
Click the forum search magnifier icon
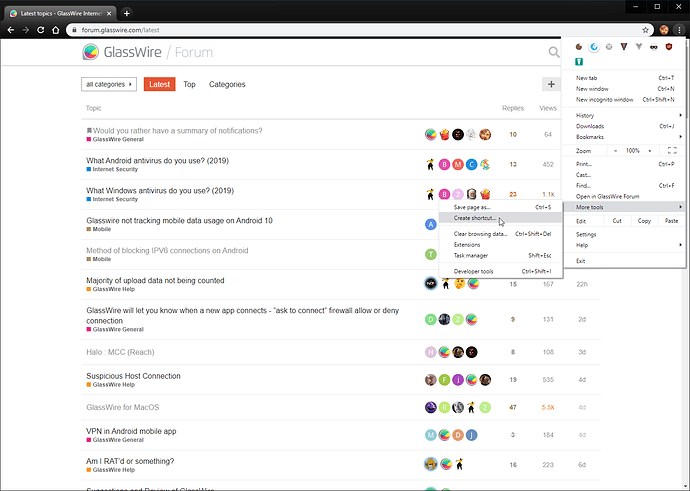554,52
